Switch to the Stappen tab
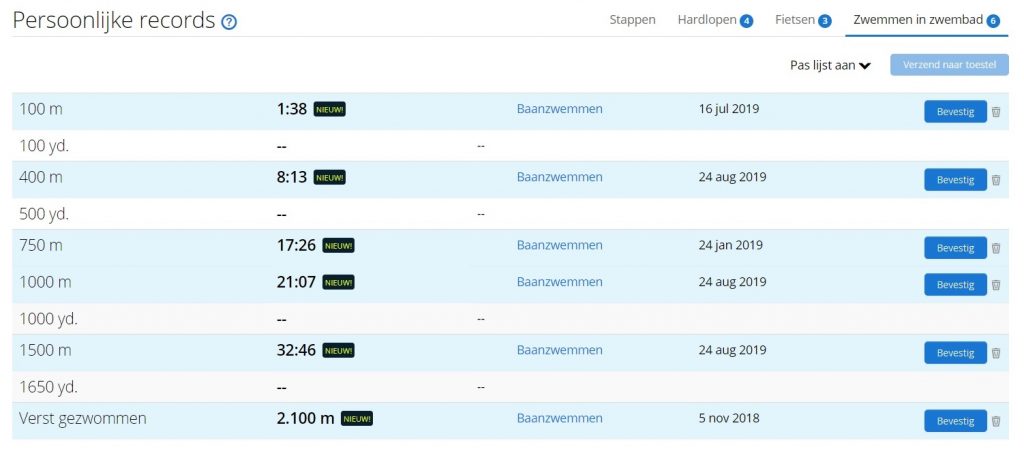The width and height of the screenshot is (1024, 449). 632,20
